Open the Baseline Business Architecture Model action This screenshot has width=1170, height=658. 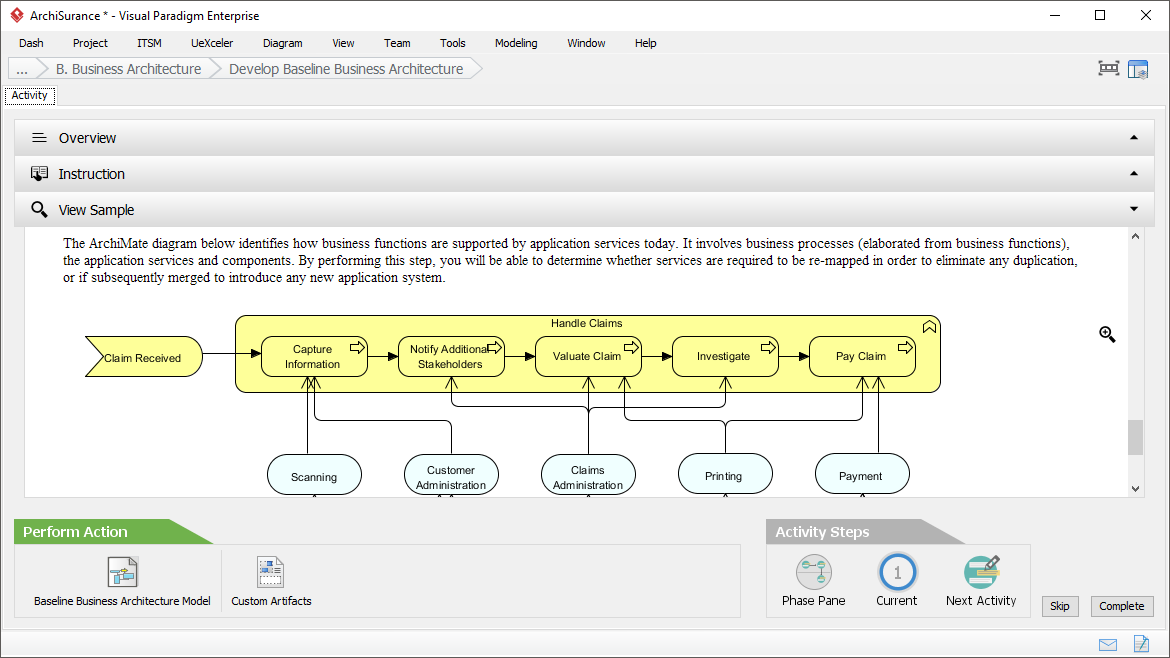coord(122,572)
